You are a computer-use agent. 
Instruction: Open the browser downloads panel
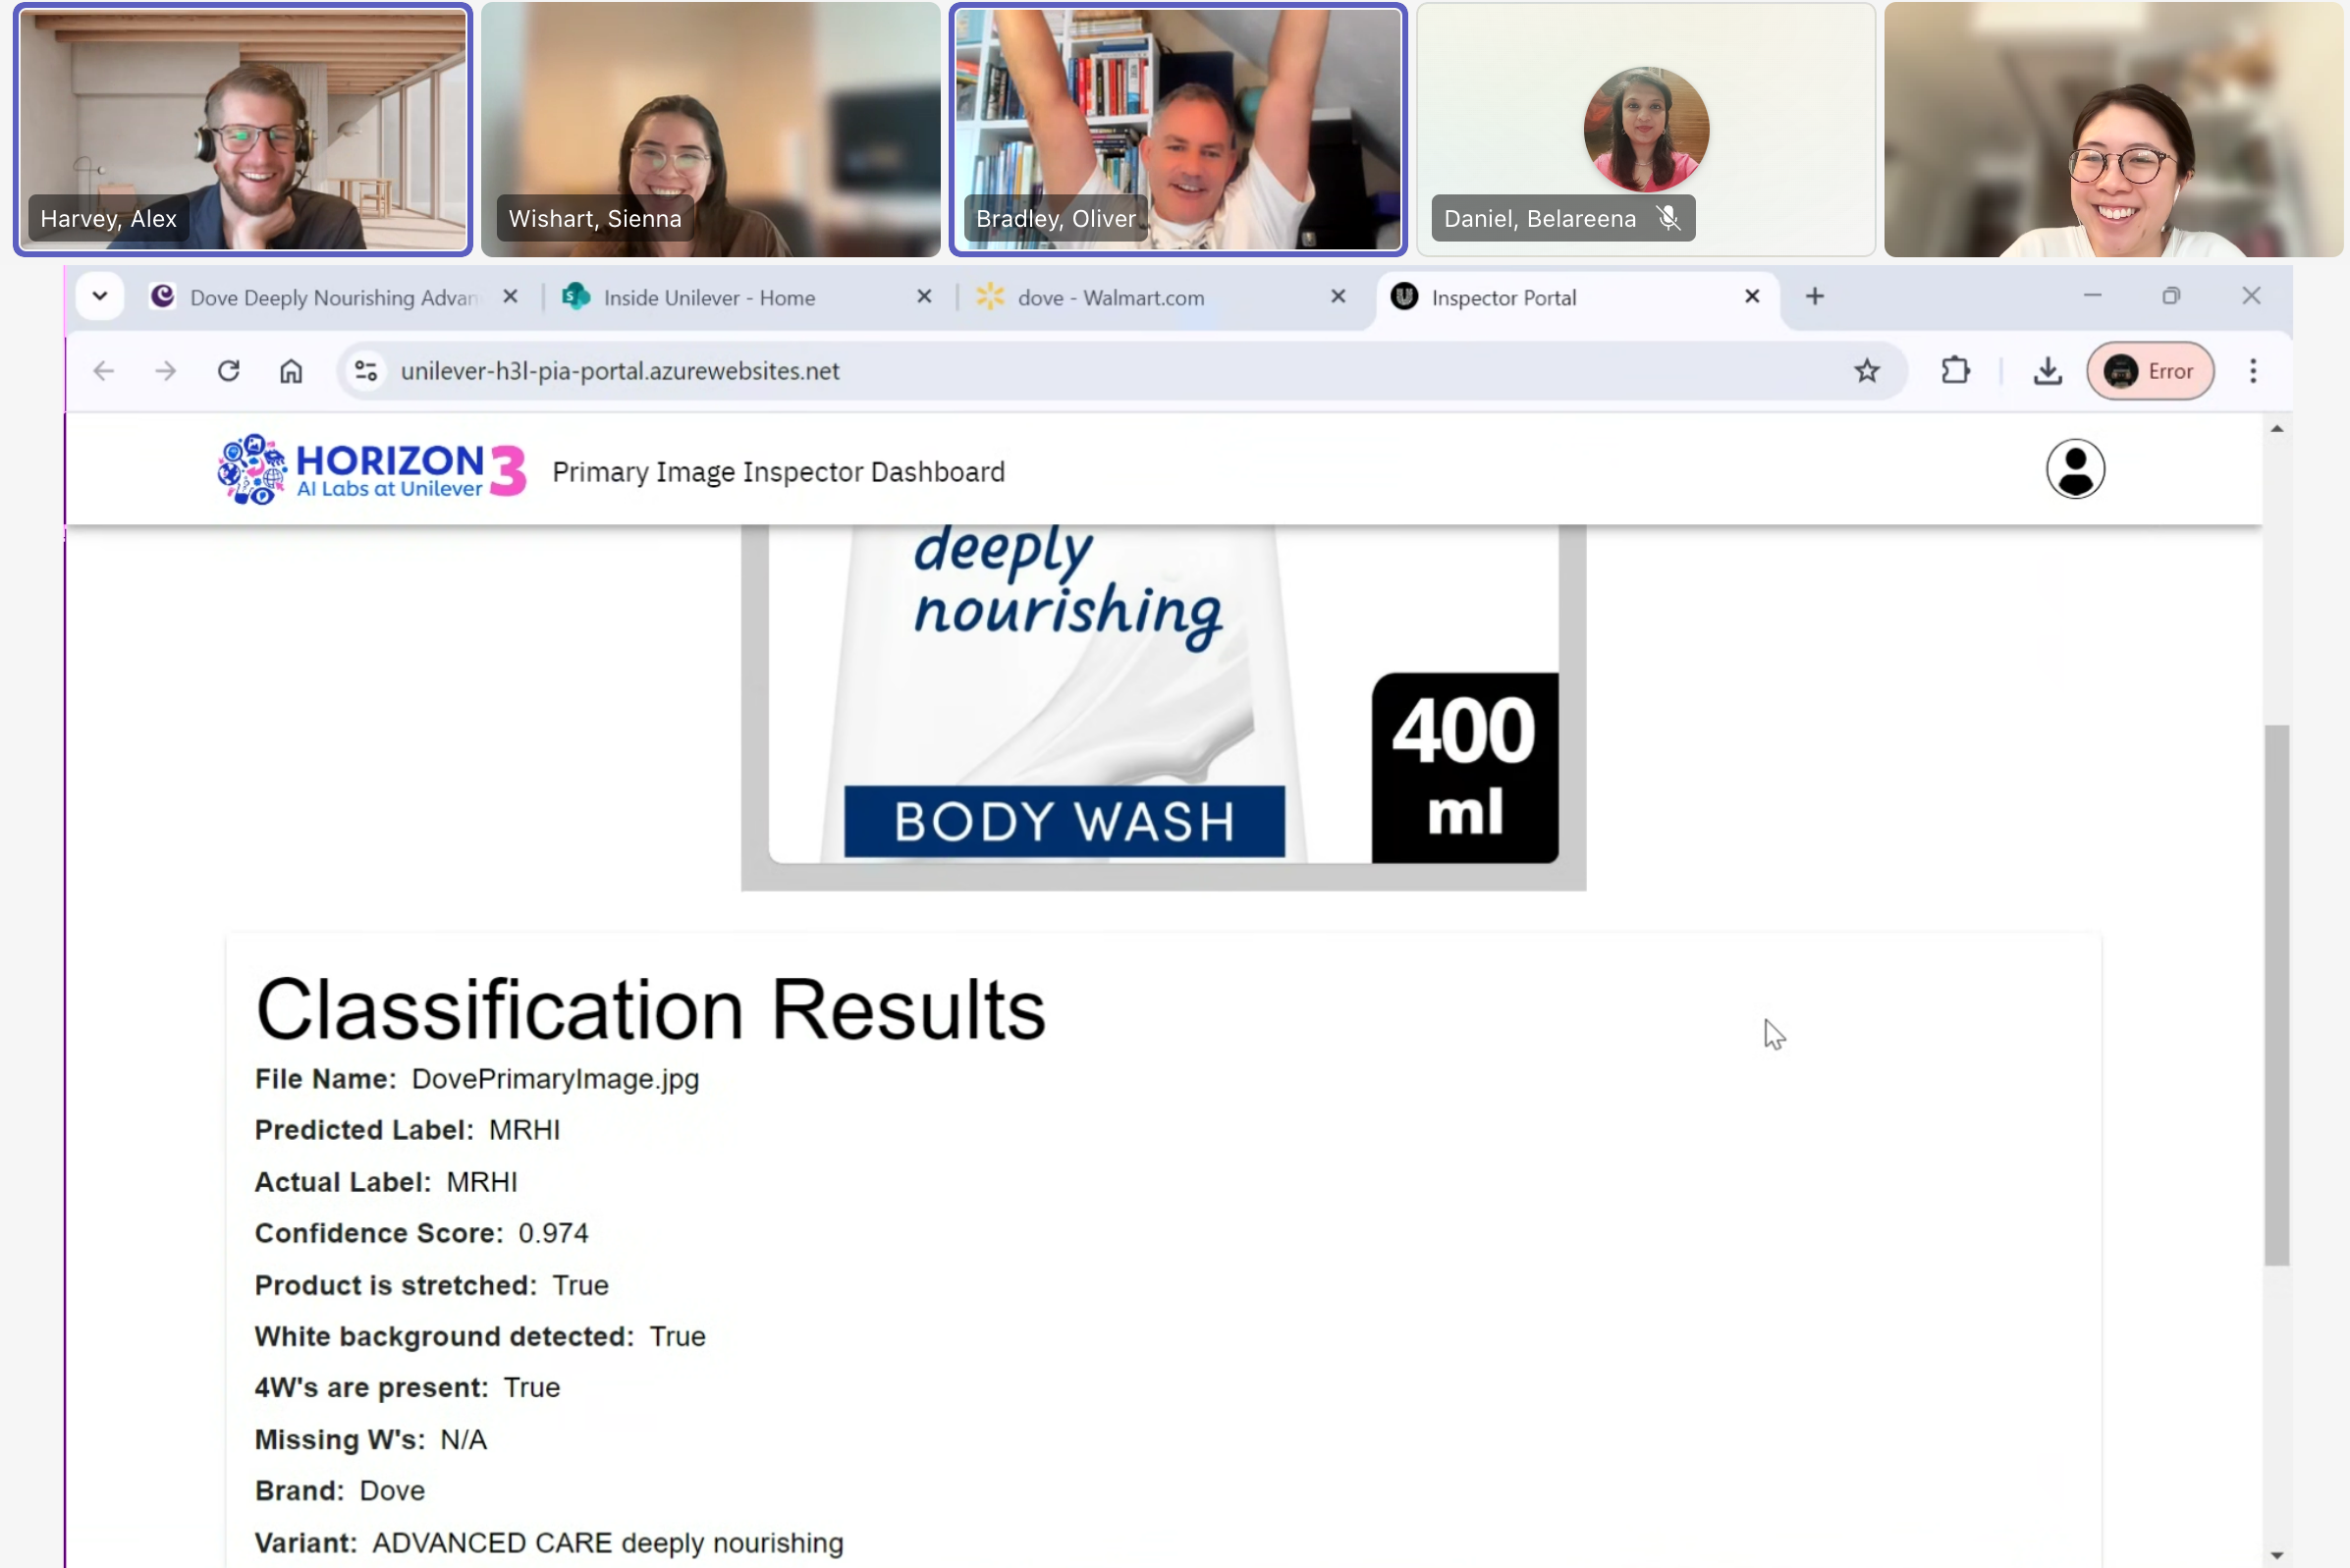(2047, 371)
